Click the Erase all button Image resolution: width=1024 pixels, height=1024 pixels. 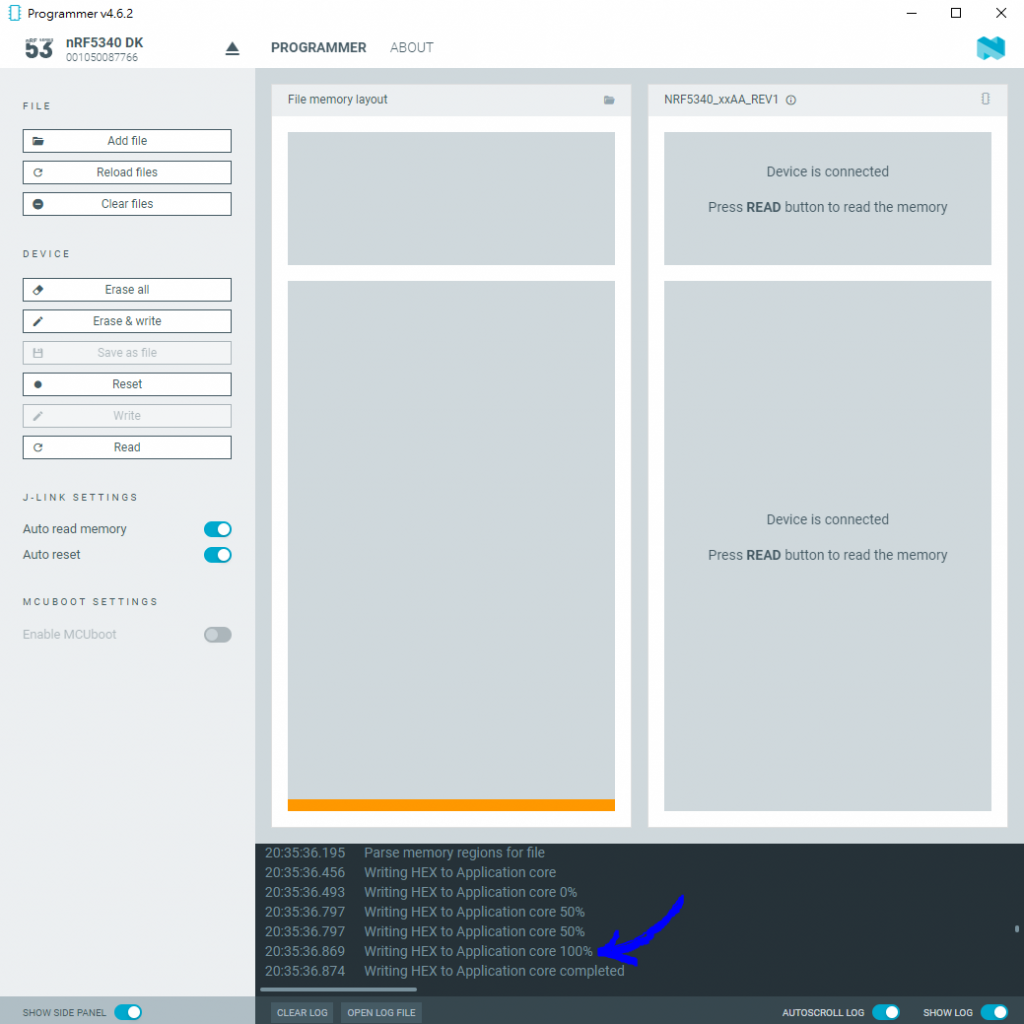click(x=127, y=290)
